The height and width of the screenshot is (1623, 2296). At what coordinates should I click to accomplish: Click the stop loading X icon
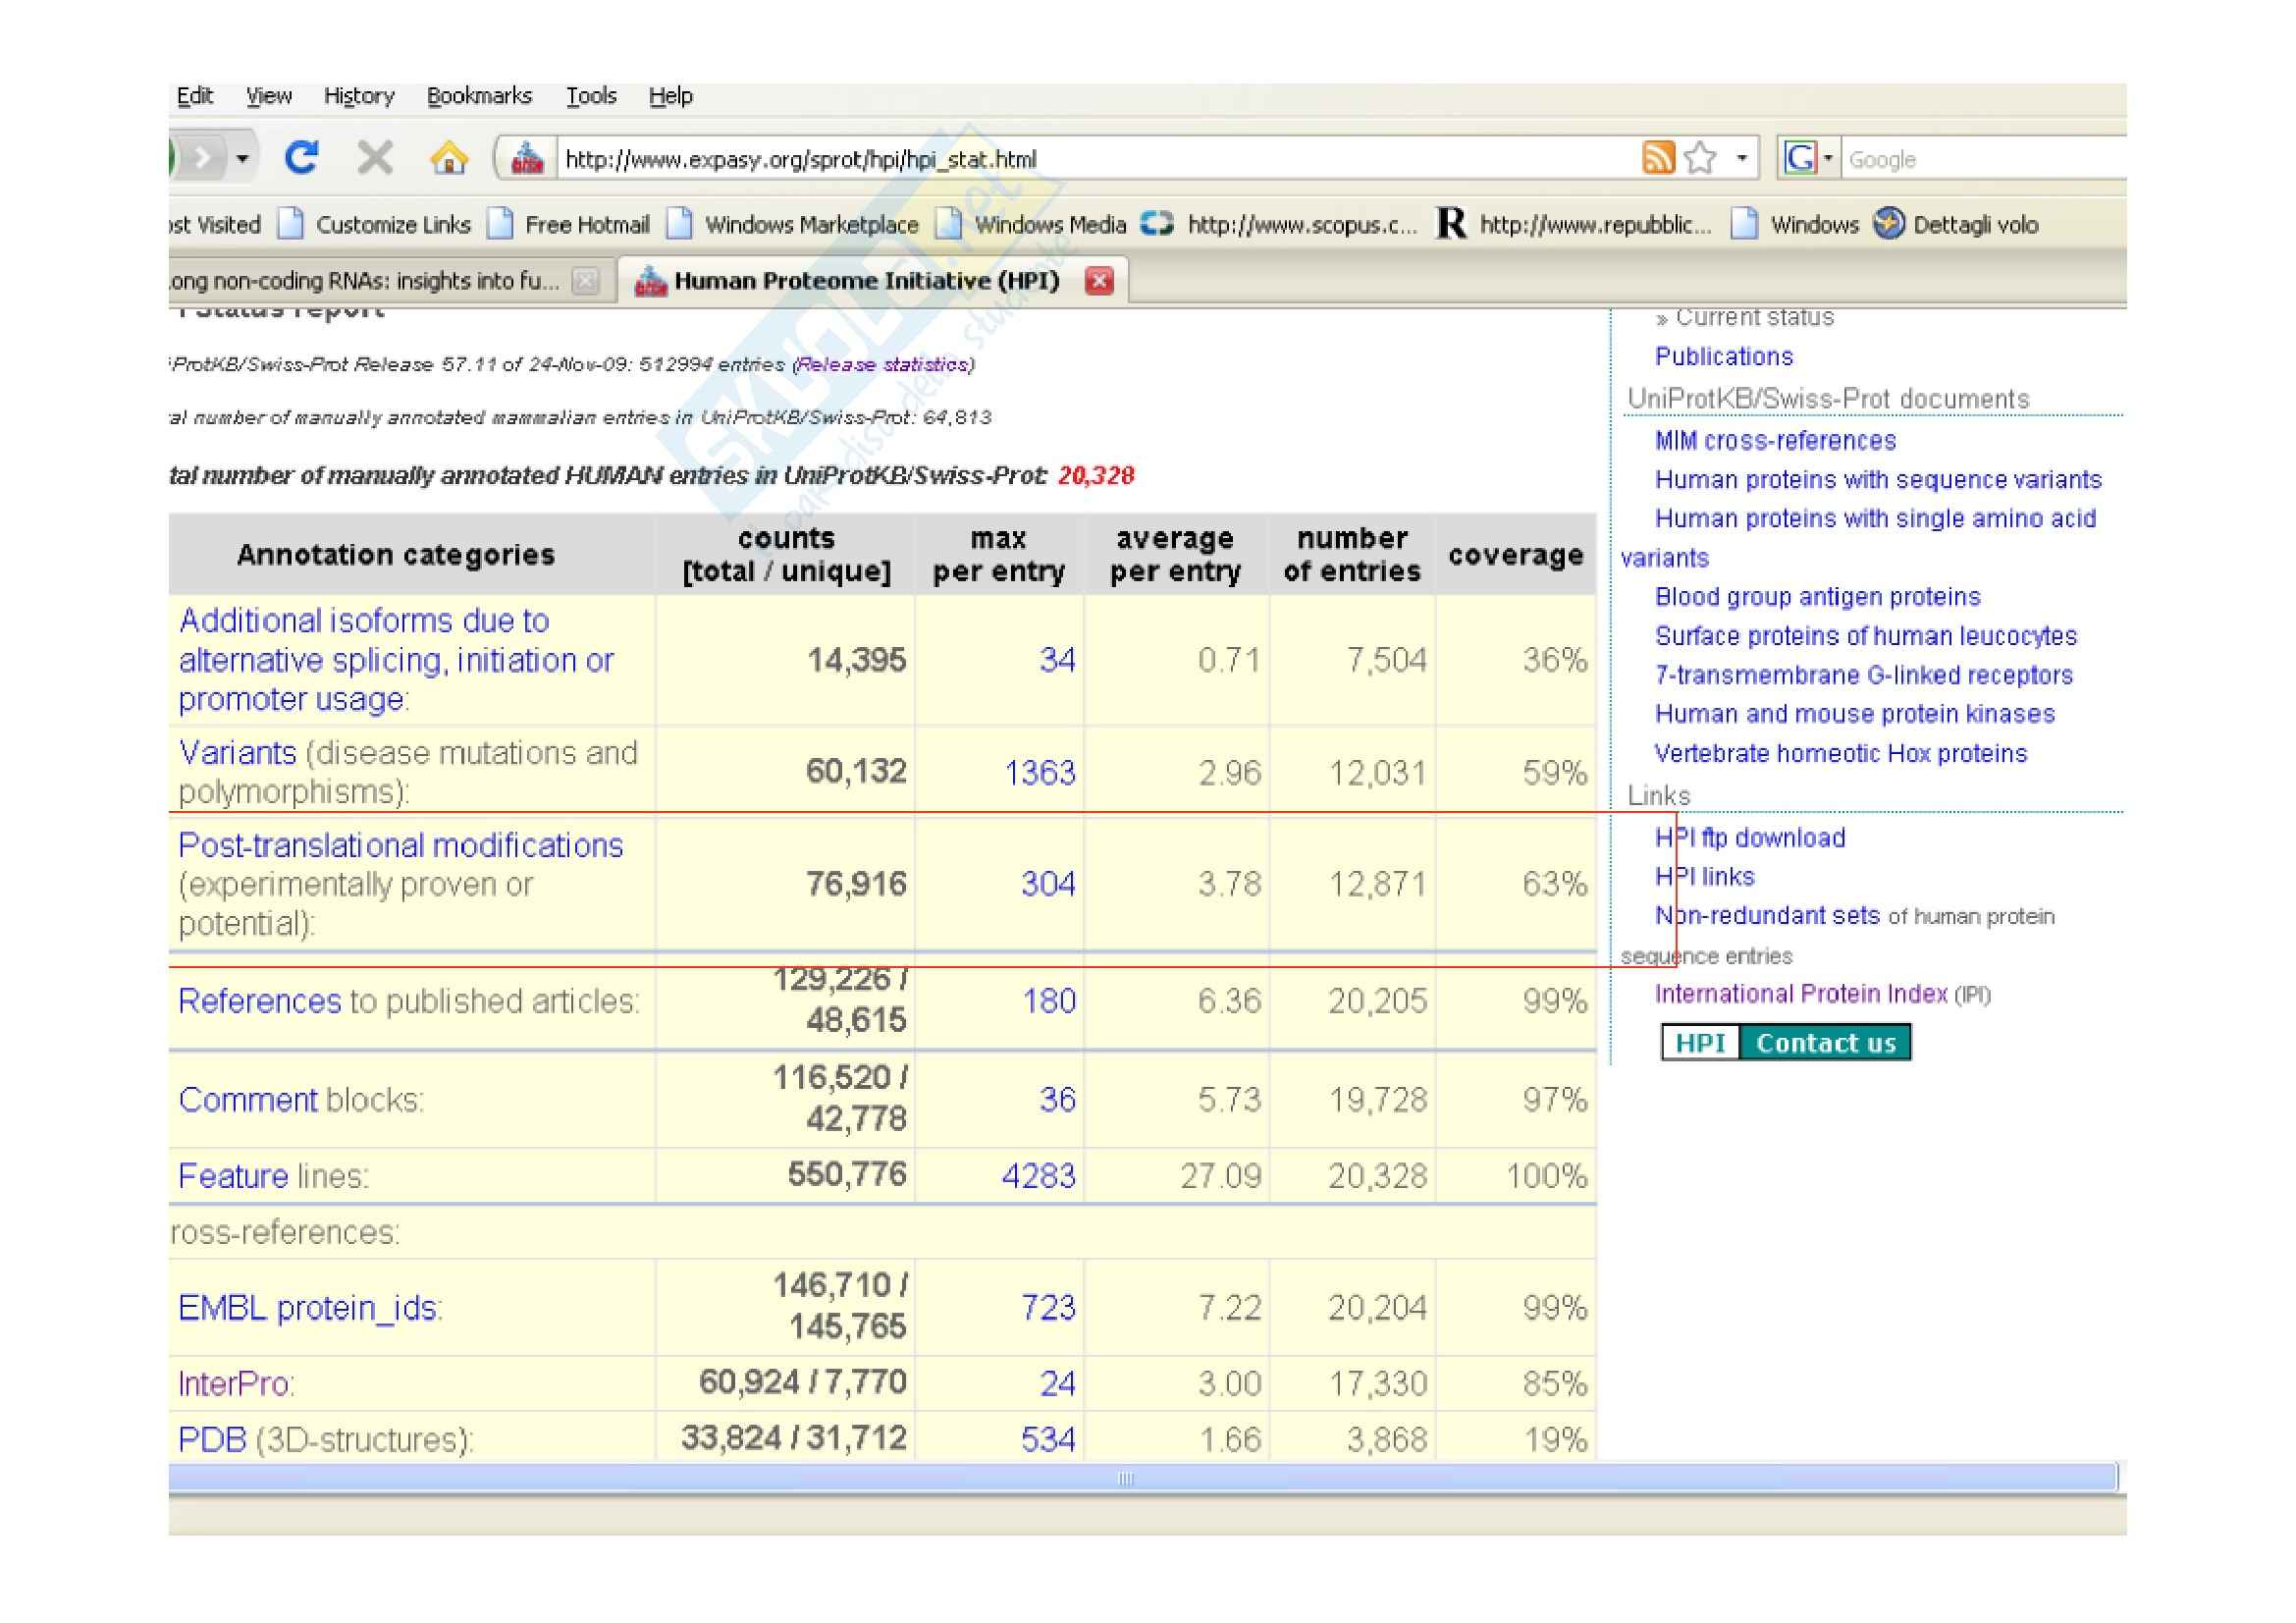[375, 158]
